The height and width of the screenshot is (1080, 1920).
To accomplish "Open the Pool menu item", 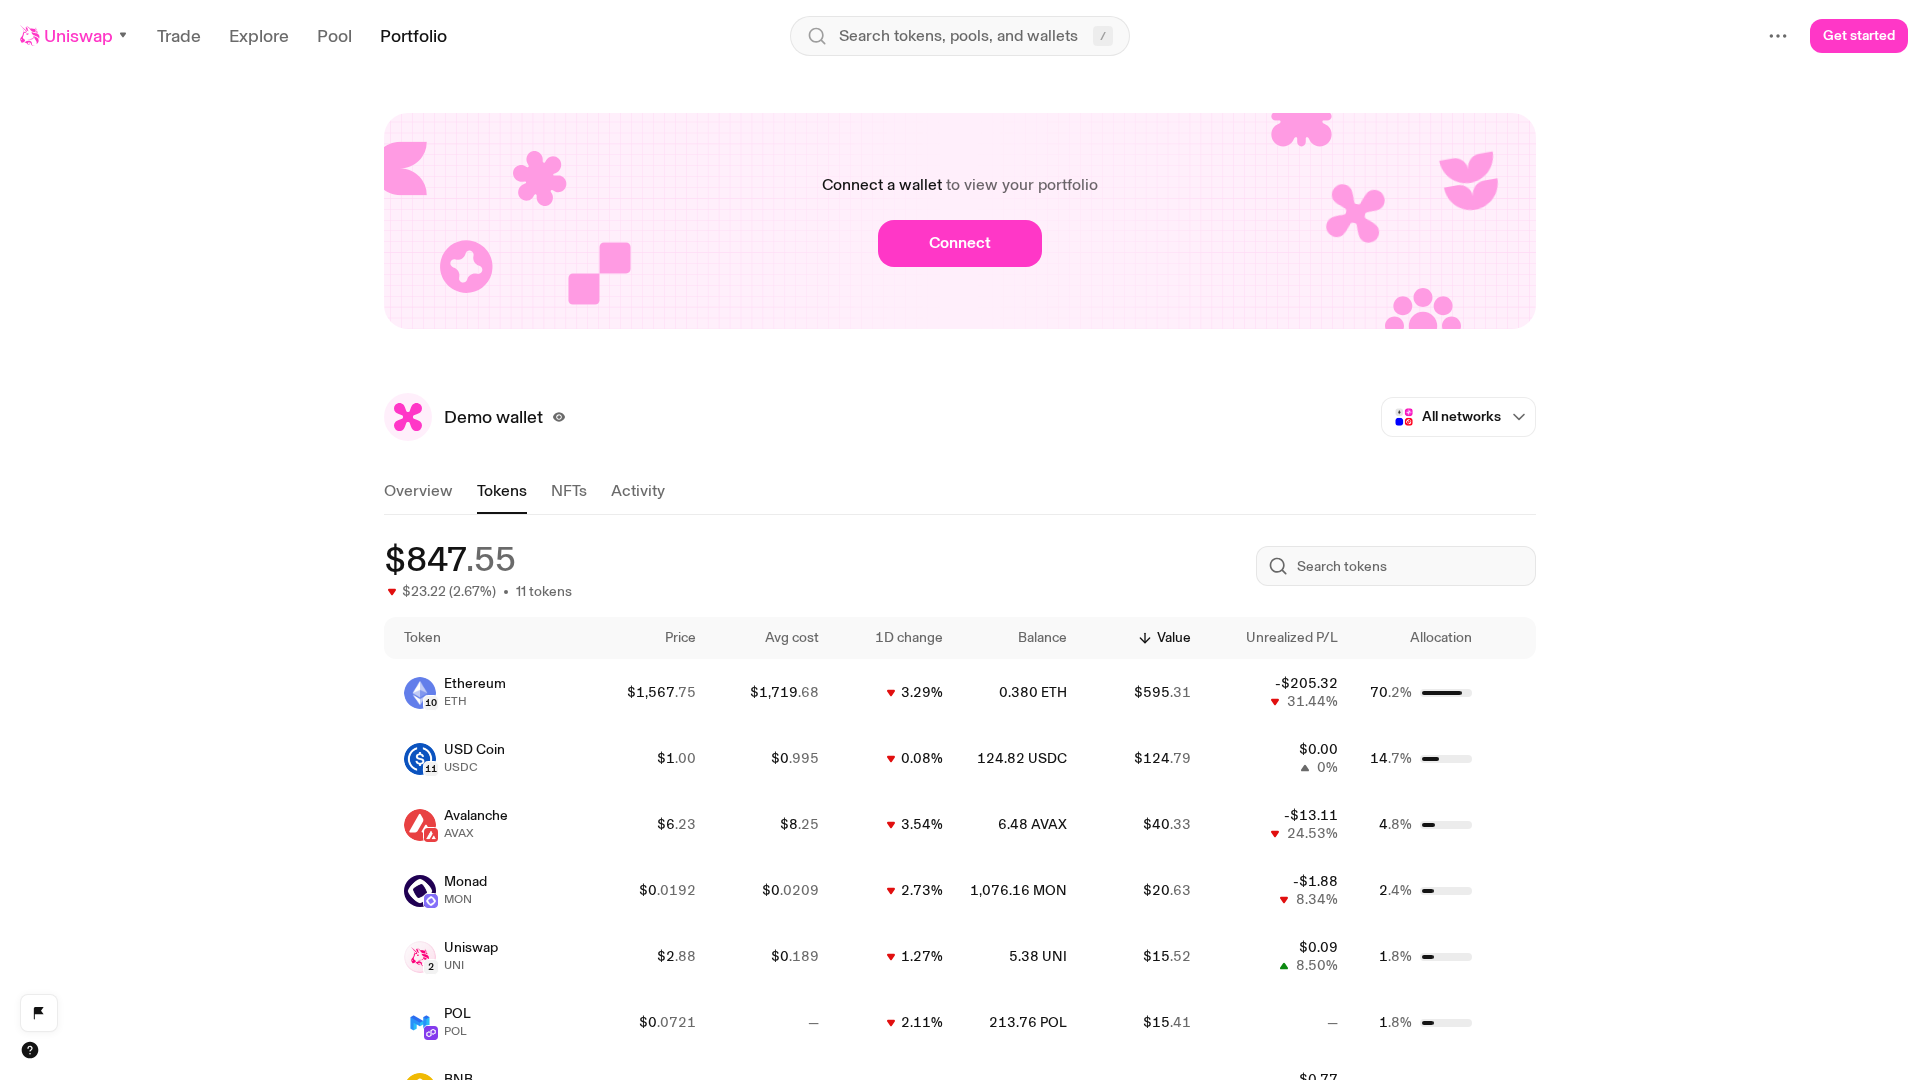I will (x=334, y=36).
